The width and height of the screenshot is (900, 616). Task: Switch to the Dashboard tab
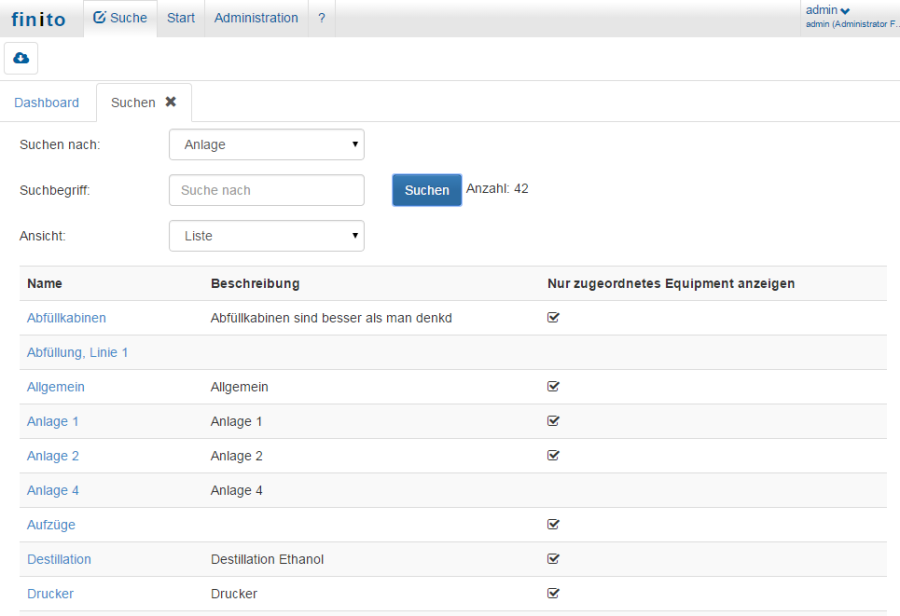click(x=47, y=103)
